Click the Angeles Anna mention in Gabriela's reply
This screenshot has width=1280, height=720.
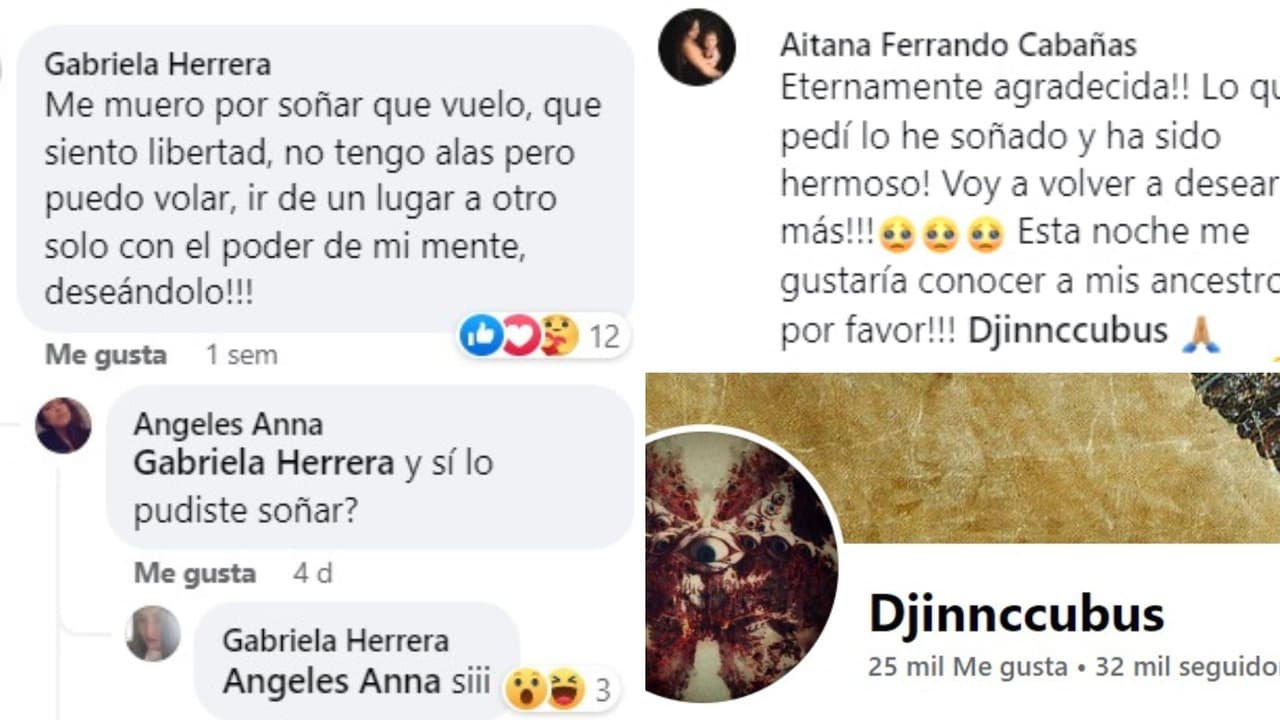coord(332,682)
